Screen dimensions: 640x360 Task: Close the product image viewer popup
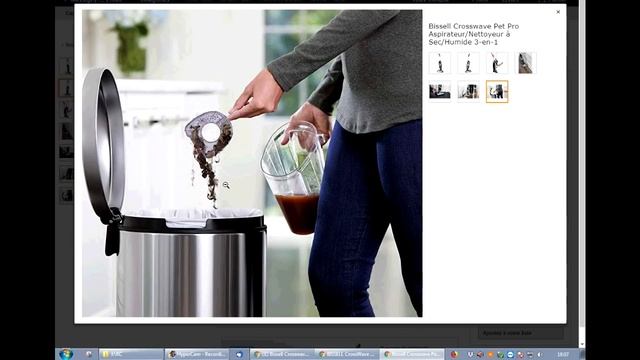pyautogui.click(x=558, y=12)
